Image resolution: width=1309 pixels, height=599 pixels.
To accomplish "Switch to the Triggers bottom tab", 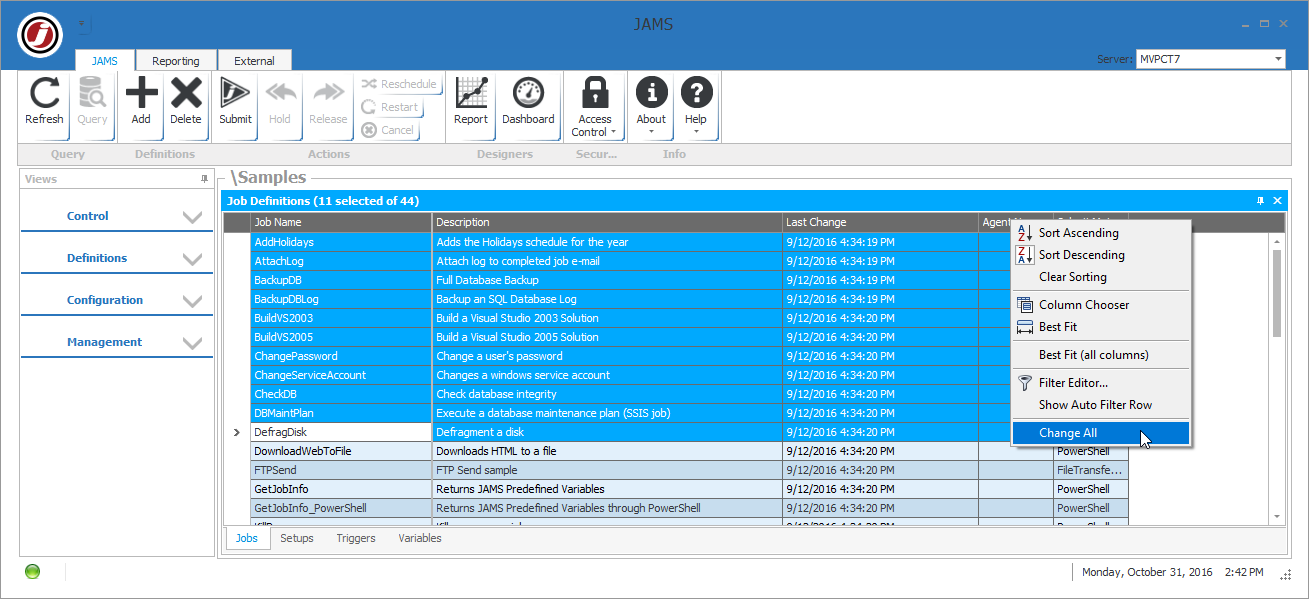I will [x=356, y=538].
